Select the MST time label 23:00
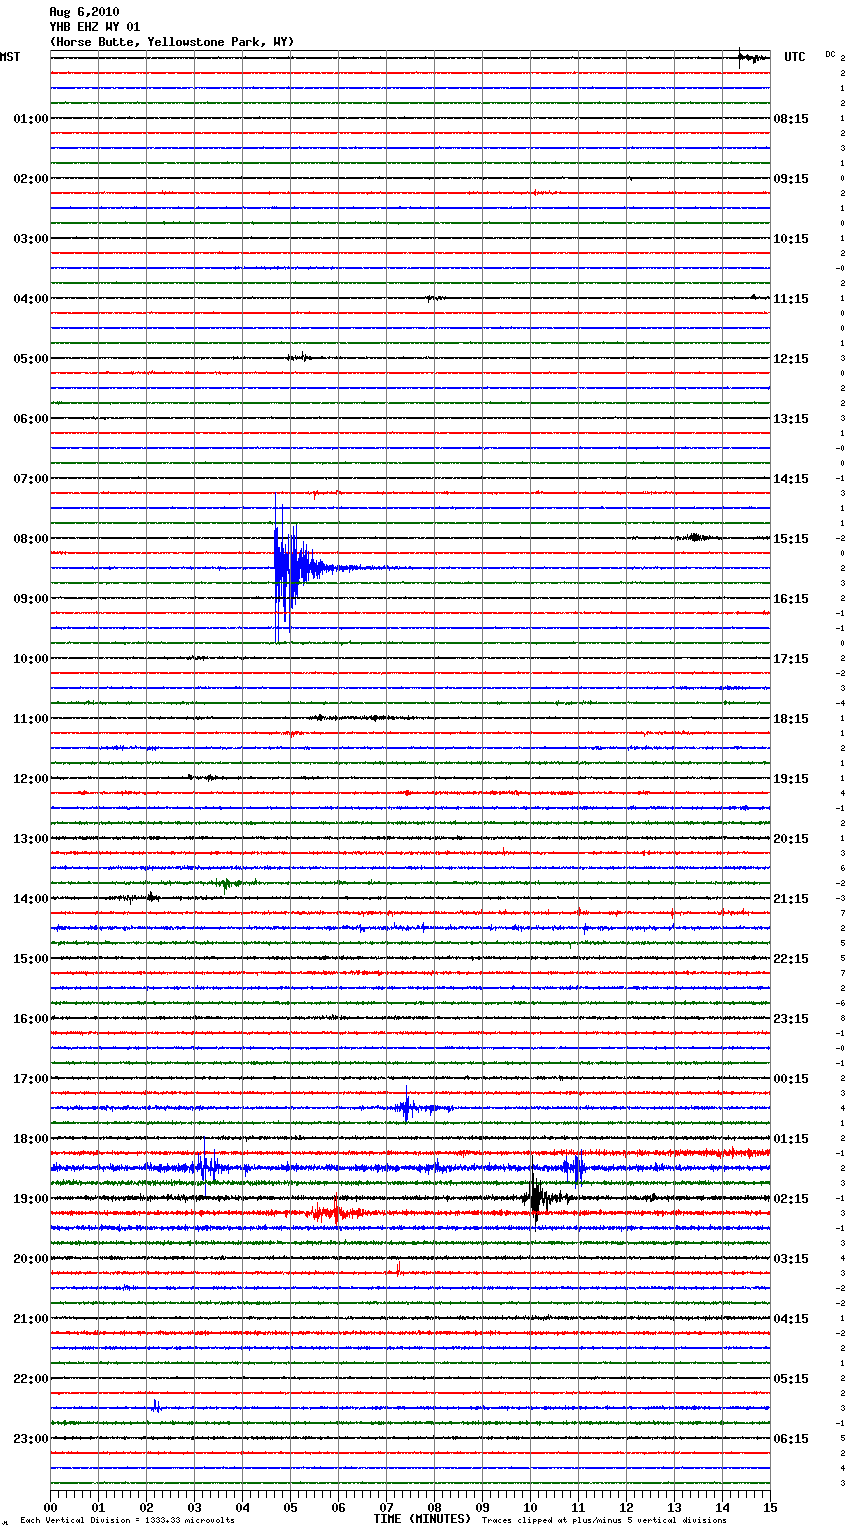 click(30, 1439)
